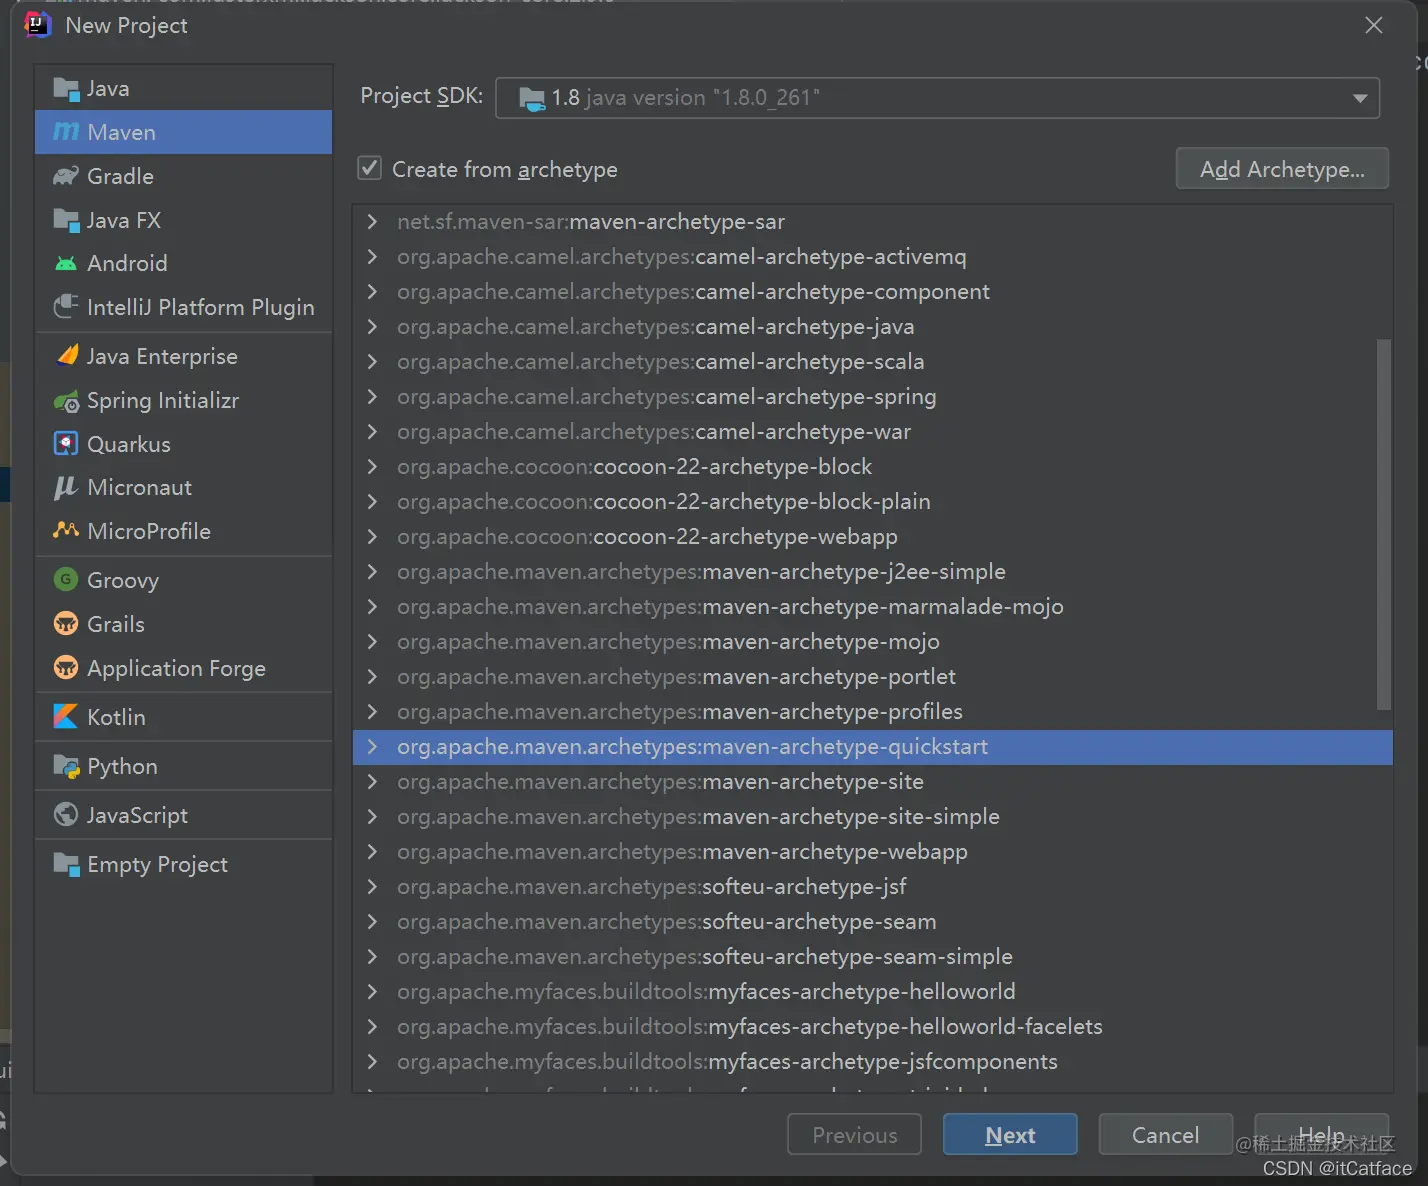The height and width of the screenshot is (1186, 1428).
Task: Select softeu-archetype-seam-simple row
Action: (x=873, y=956)
